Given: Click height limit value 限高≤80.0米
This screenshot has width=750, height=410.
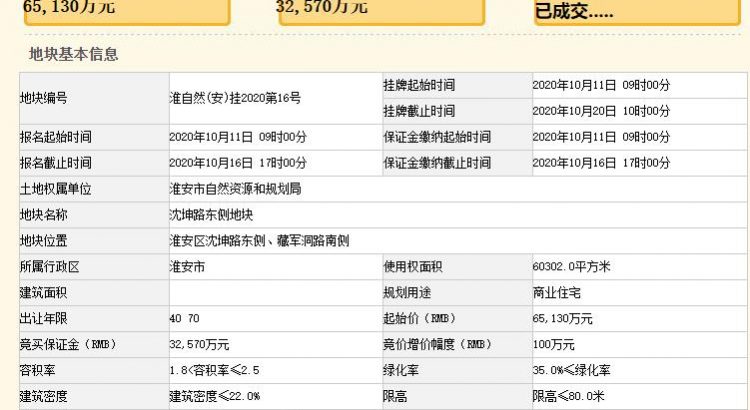Looking at the screenshot, I should (x=569, y=397).
